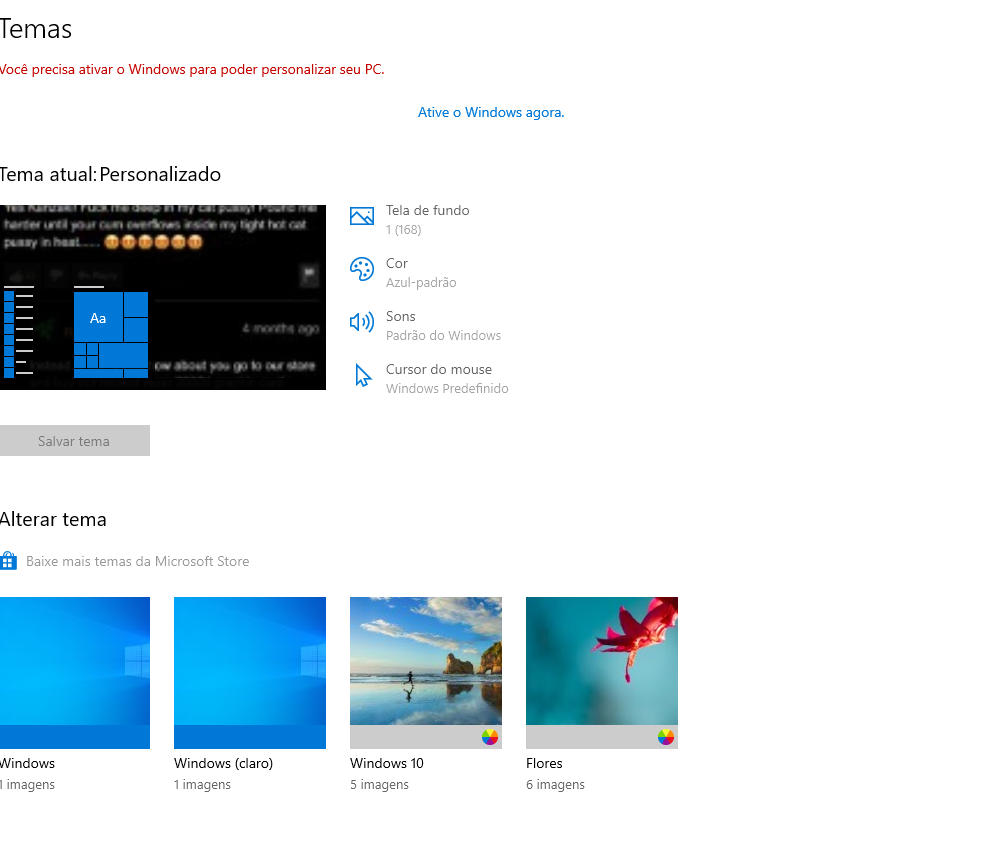Image resolution: width=983 pixels, height=848 pixels.
Task: Click the Windows 10 theme name
Action: [387, 763]
